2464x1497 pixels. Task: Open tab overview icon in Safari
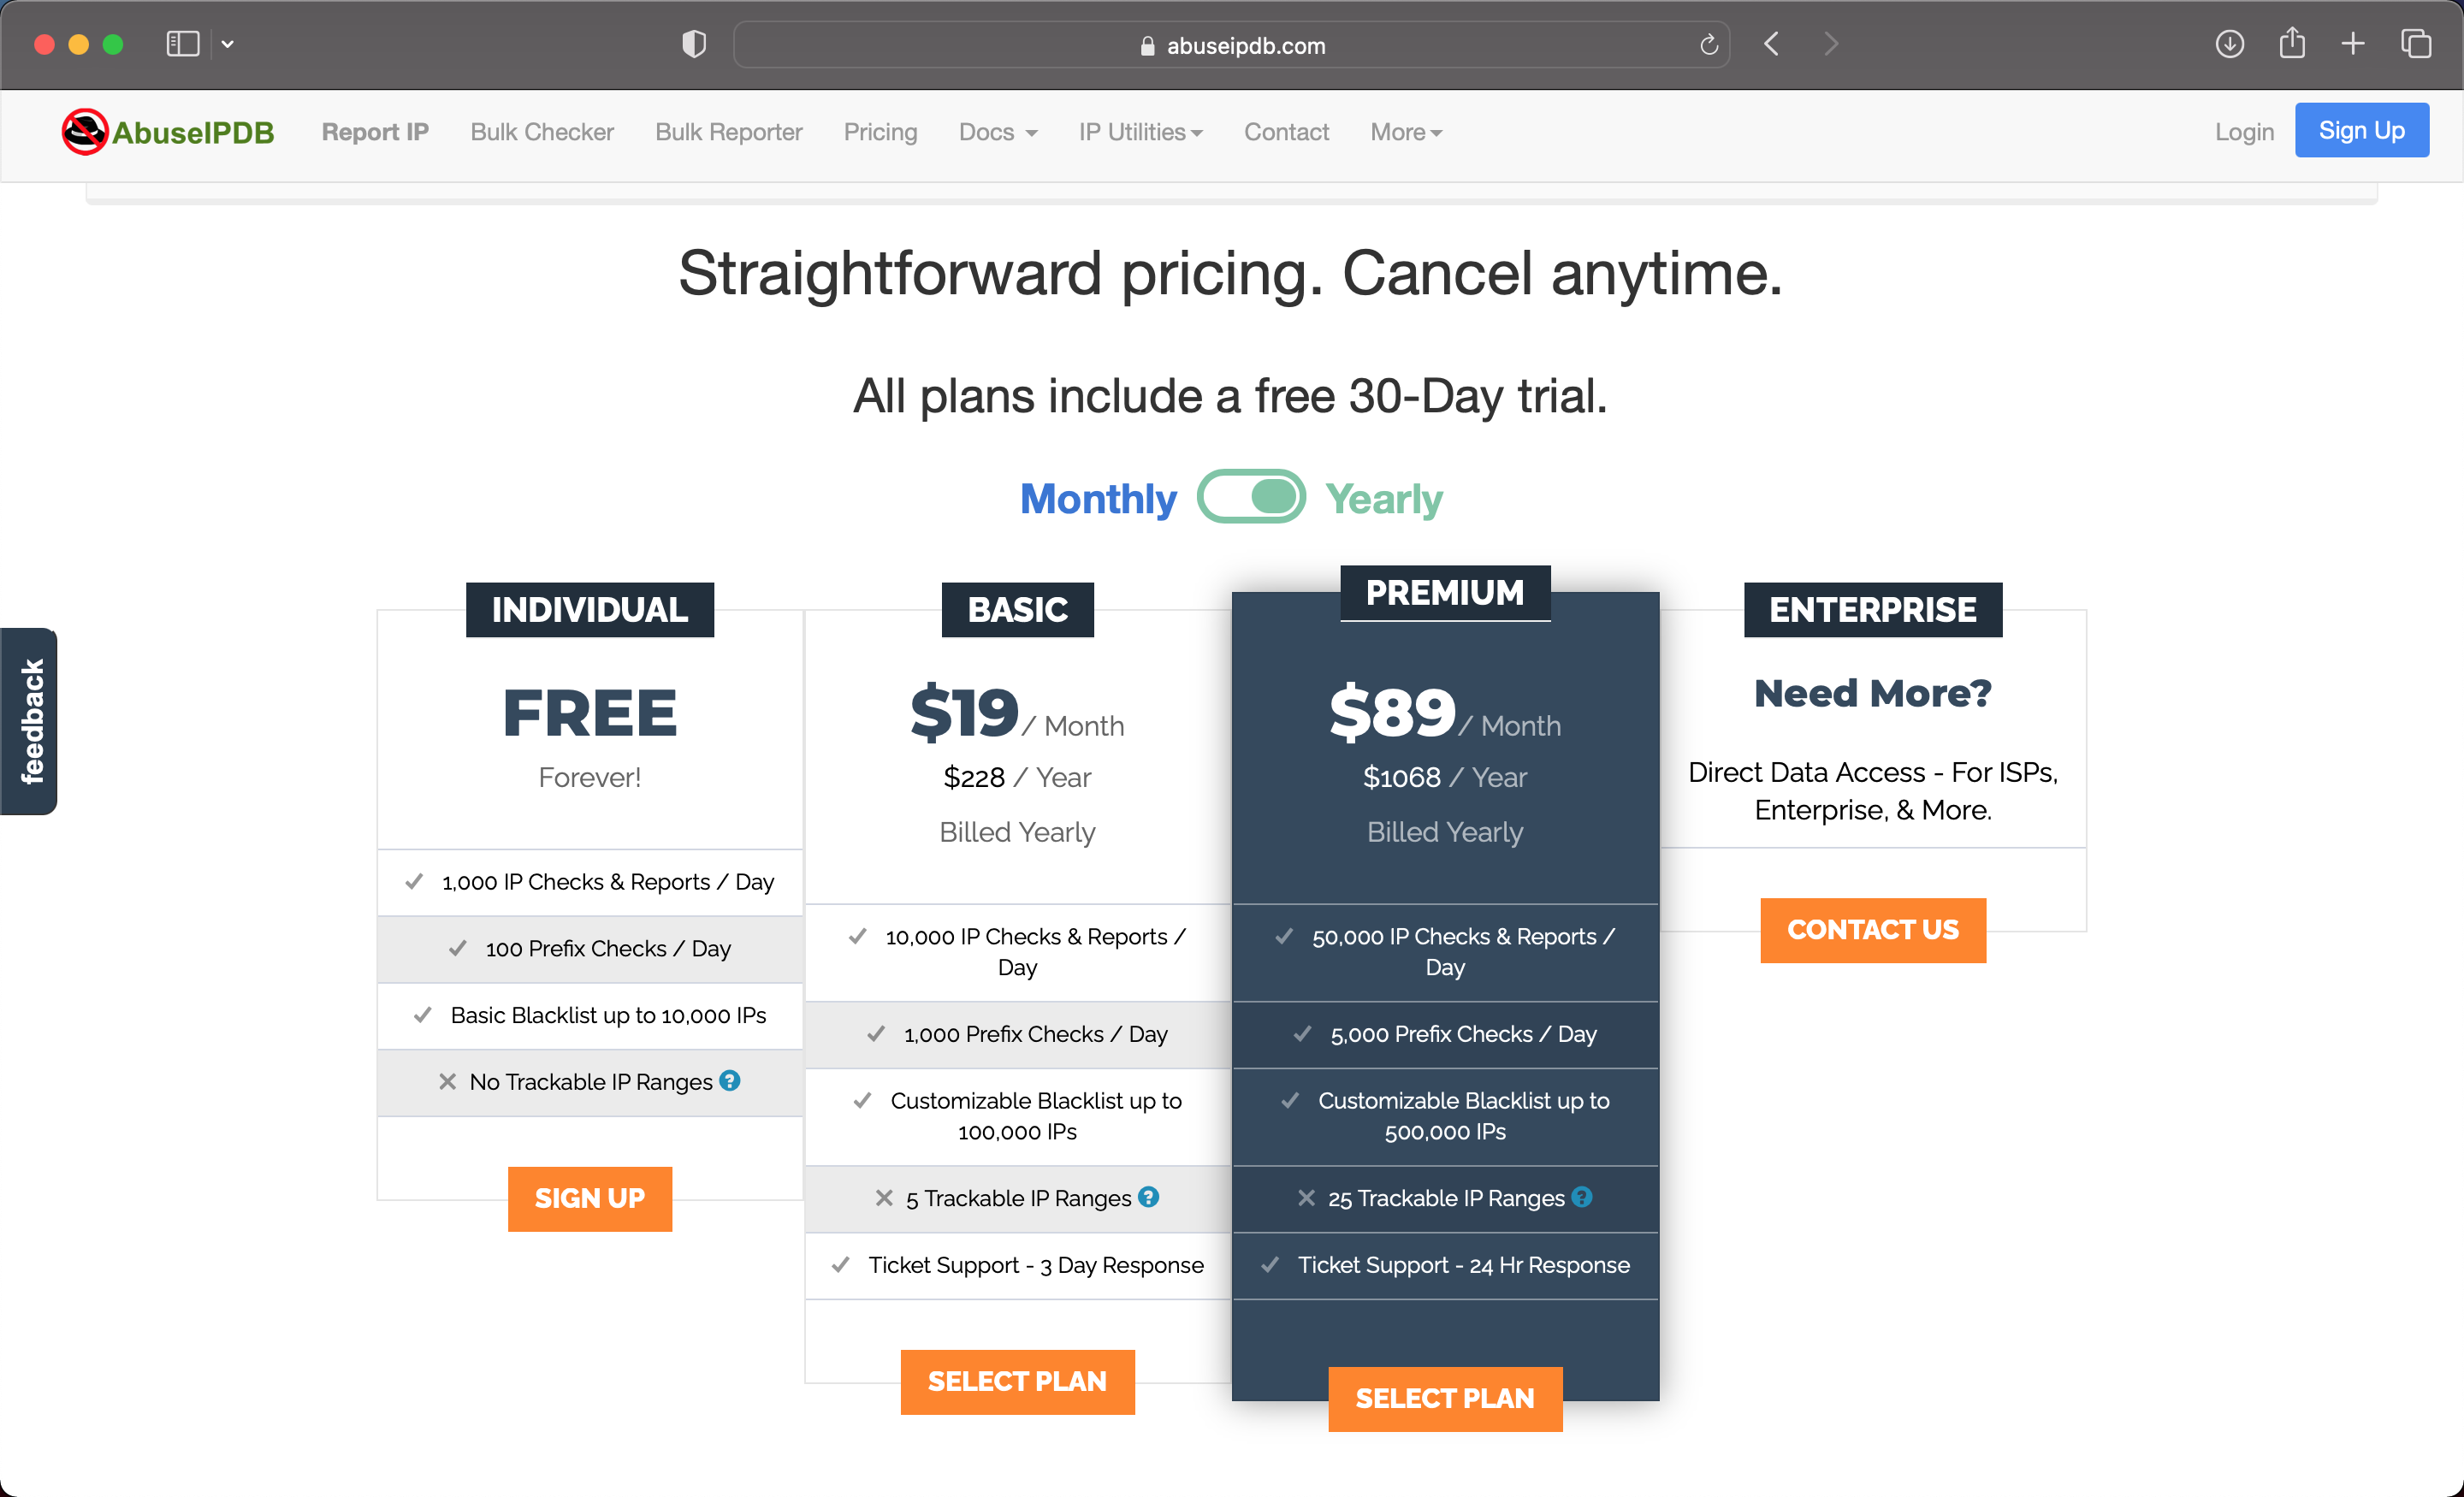pos(2416,44)
